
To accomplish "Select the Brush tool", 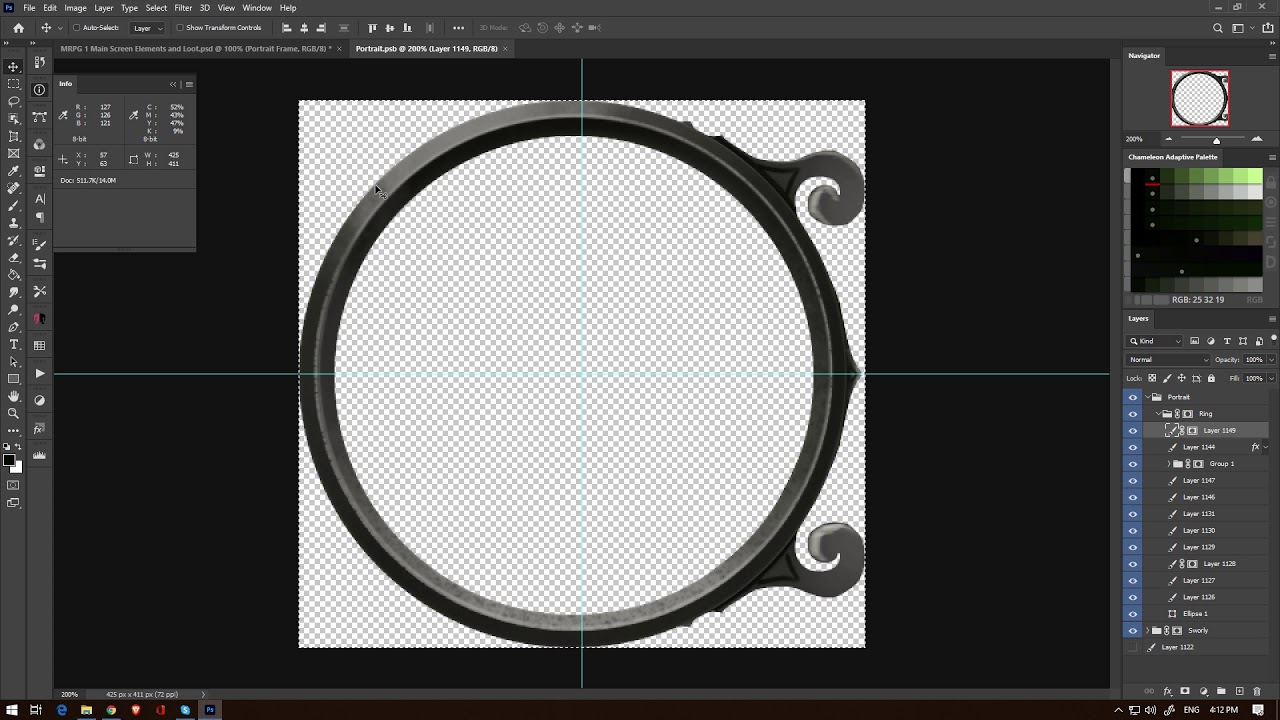I will pos(13,205).
